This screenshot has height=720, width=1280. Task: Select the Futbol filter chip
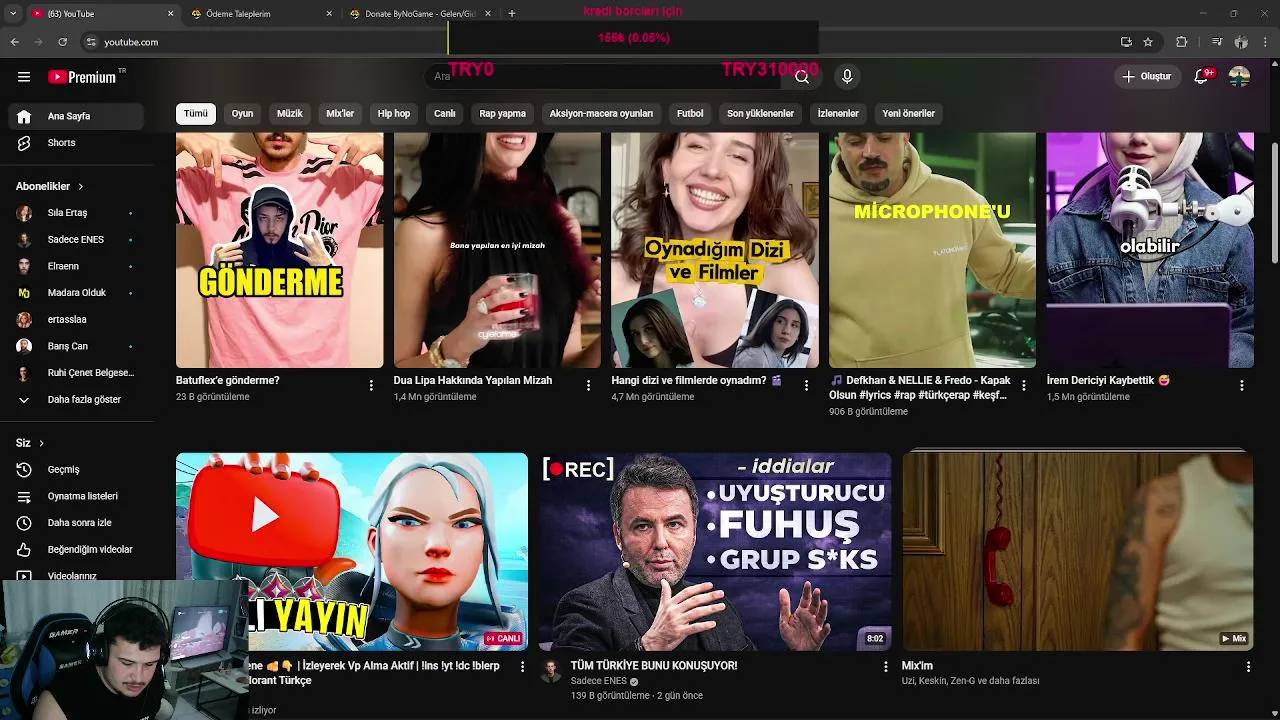tap(690, 113)
